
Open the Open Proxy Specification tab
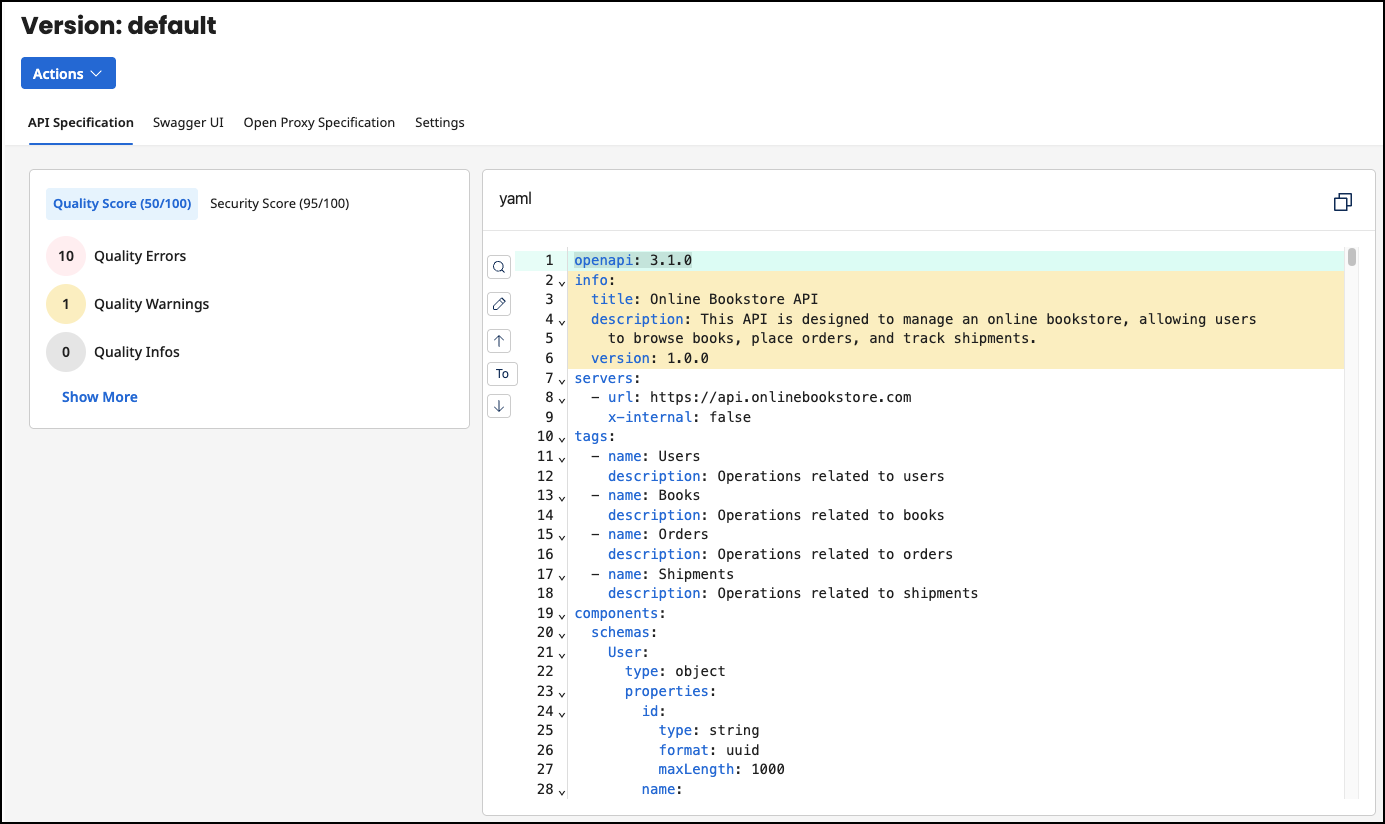319,122
